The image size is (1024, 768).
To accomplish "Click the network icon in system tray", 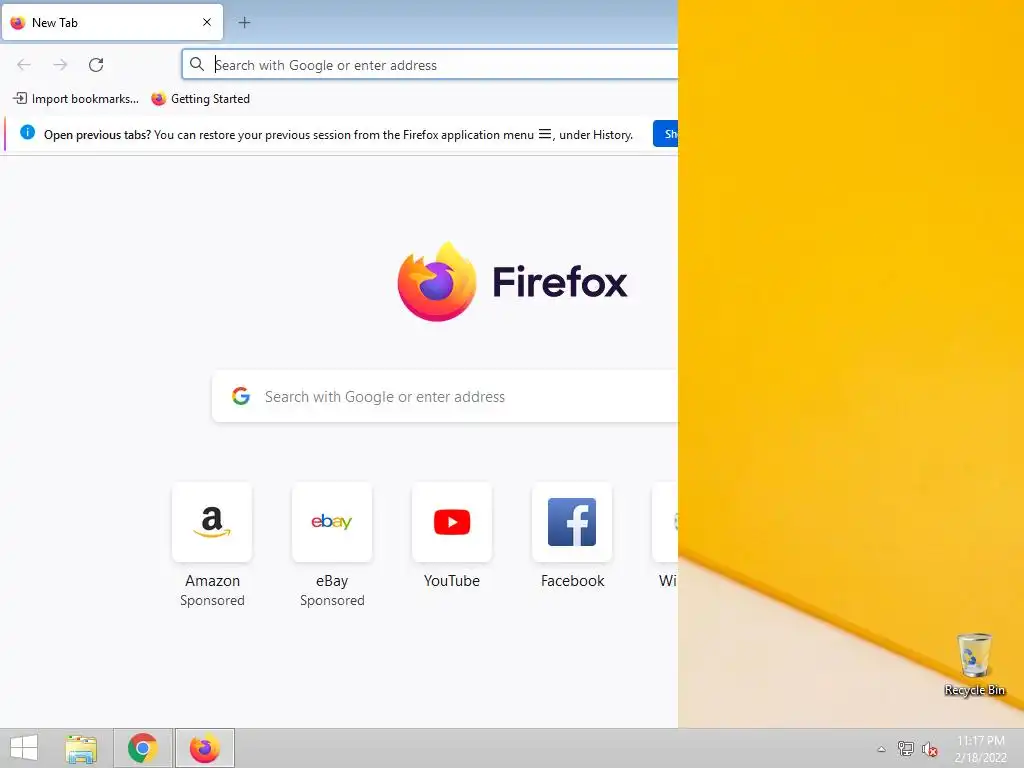I will click(905, 748).
